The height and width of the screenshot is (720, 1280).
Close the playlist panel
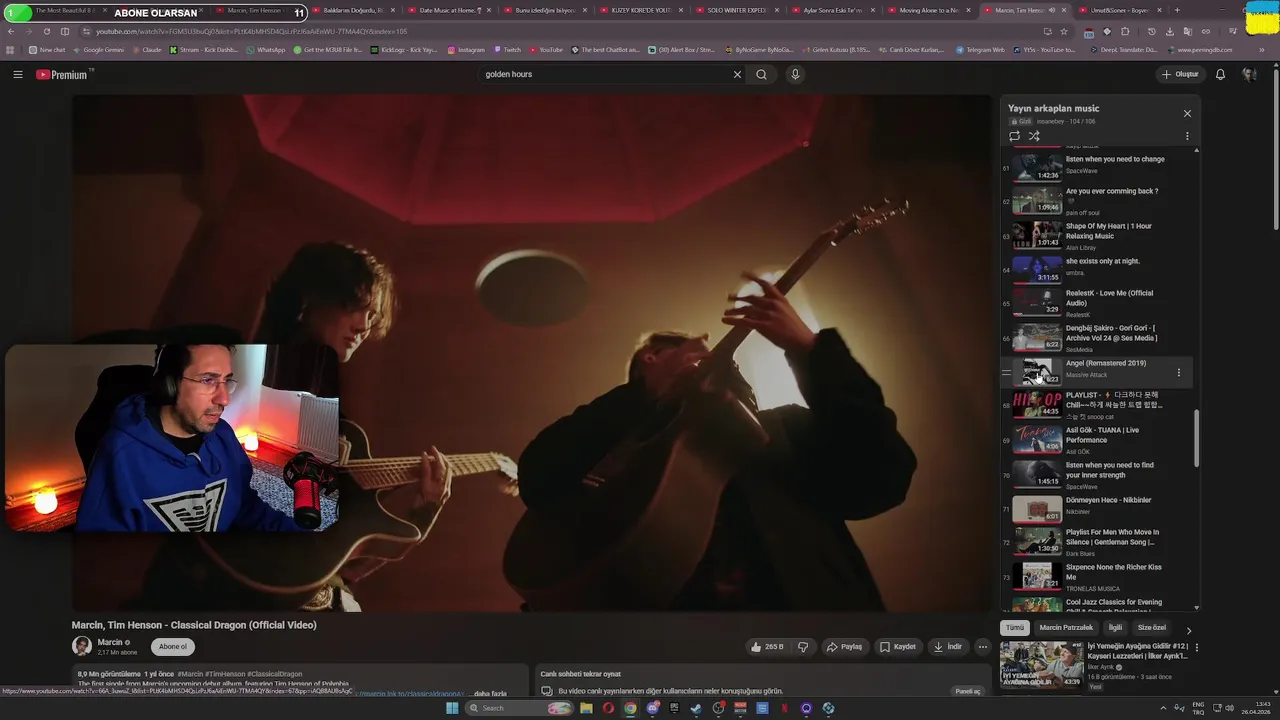tap(1187, 113)
